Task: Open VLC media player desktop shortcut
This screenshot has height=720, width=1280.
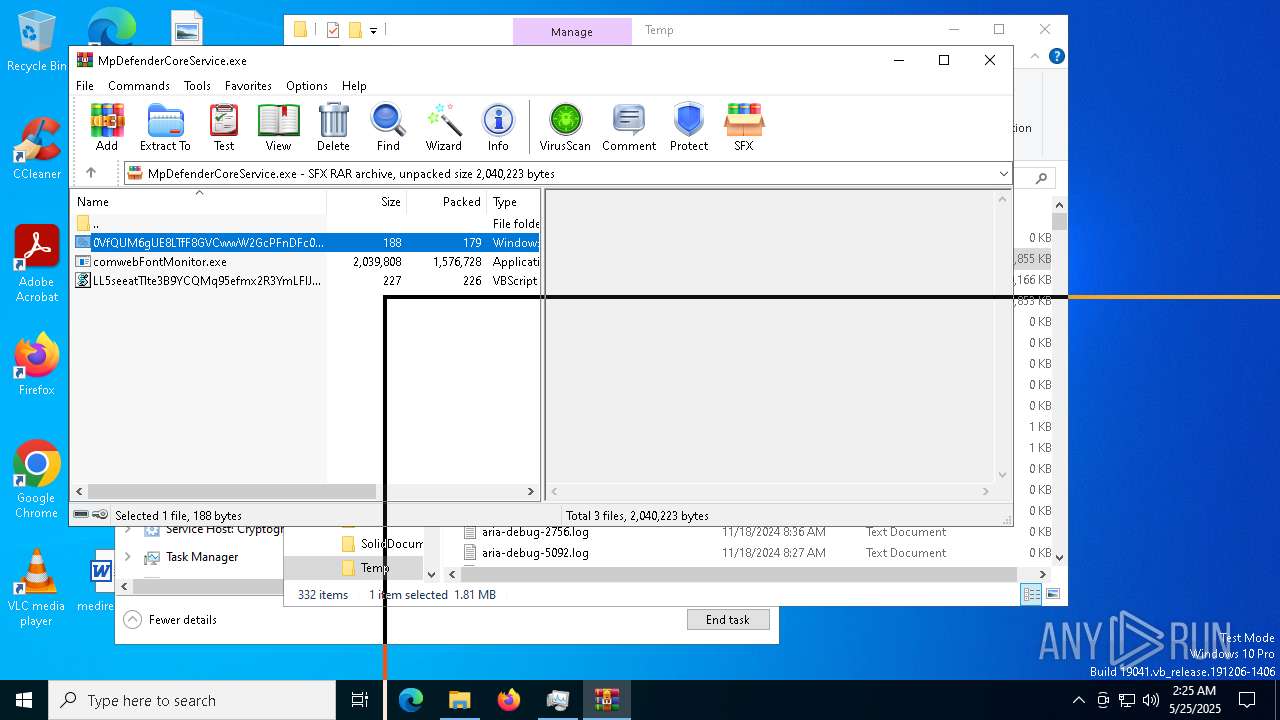Action: 37,587
